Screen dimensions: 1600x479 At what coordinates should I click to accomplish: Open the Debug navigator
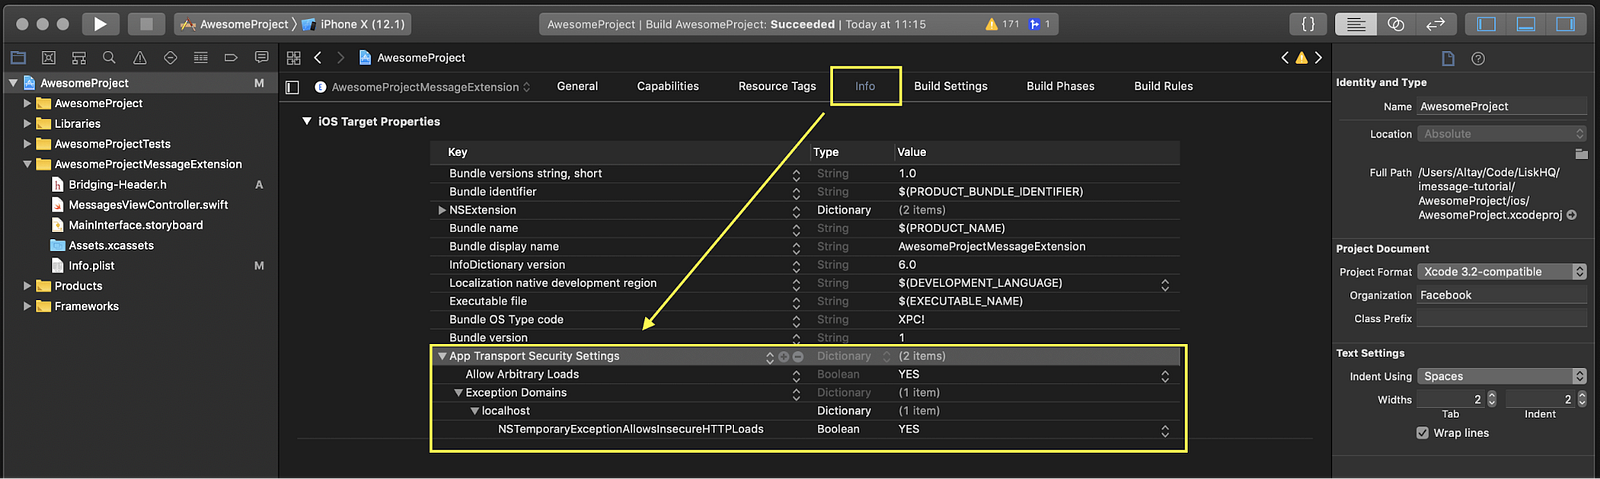coord(201,58)
